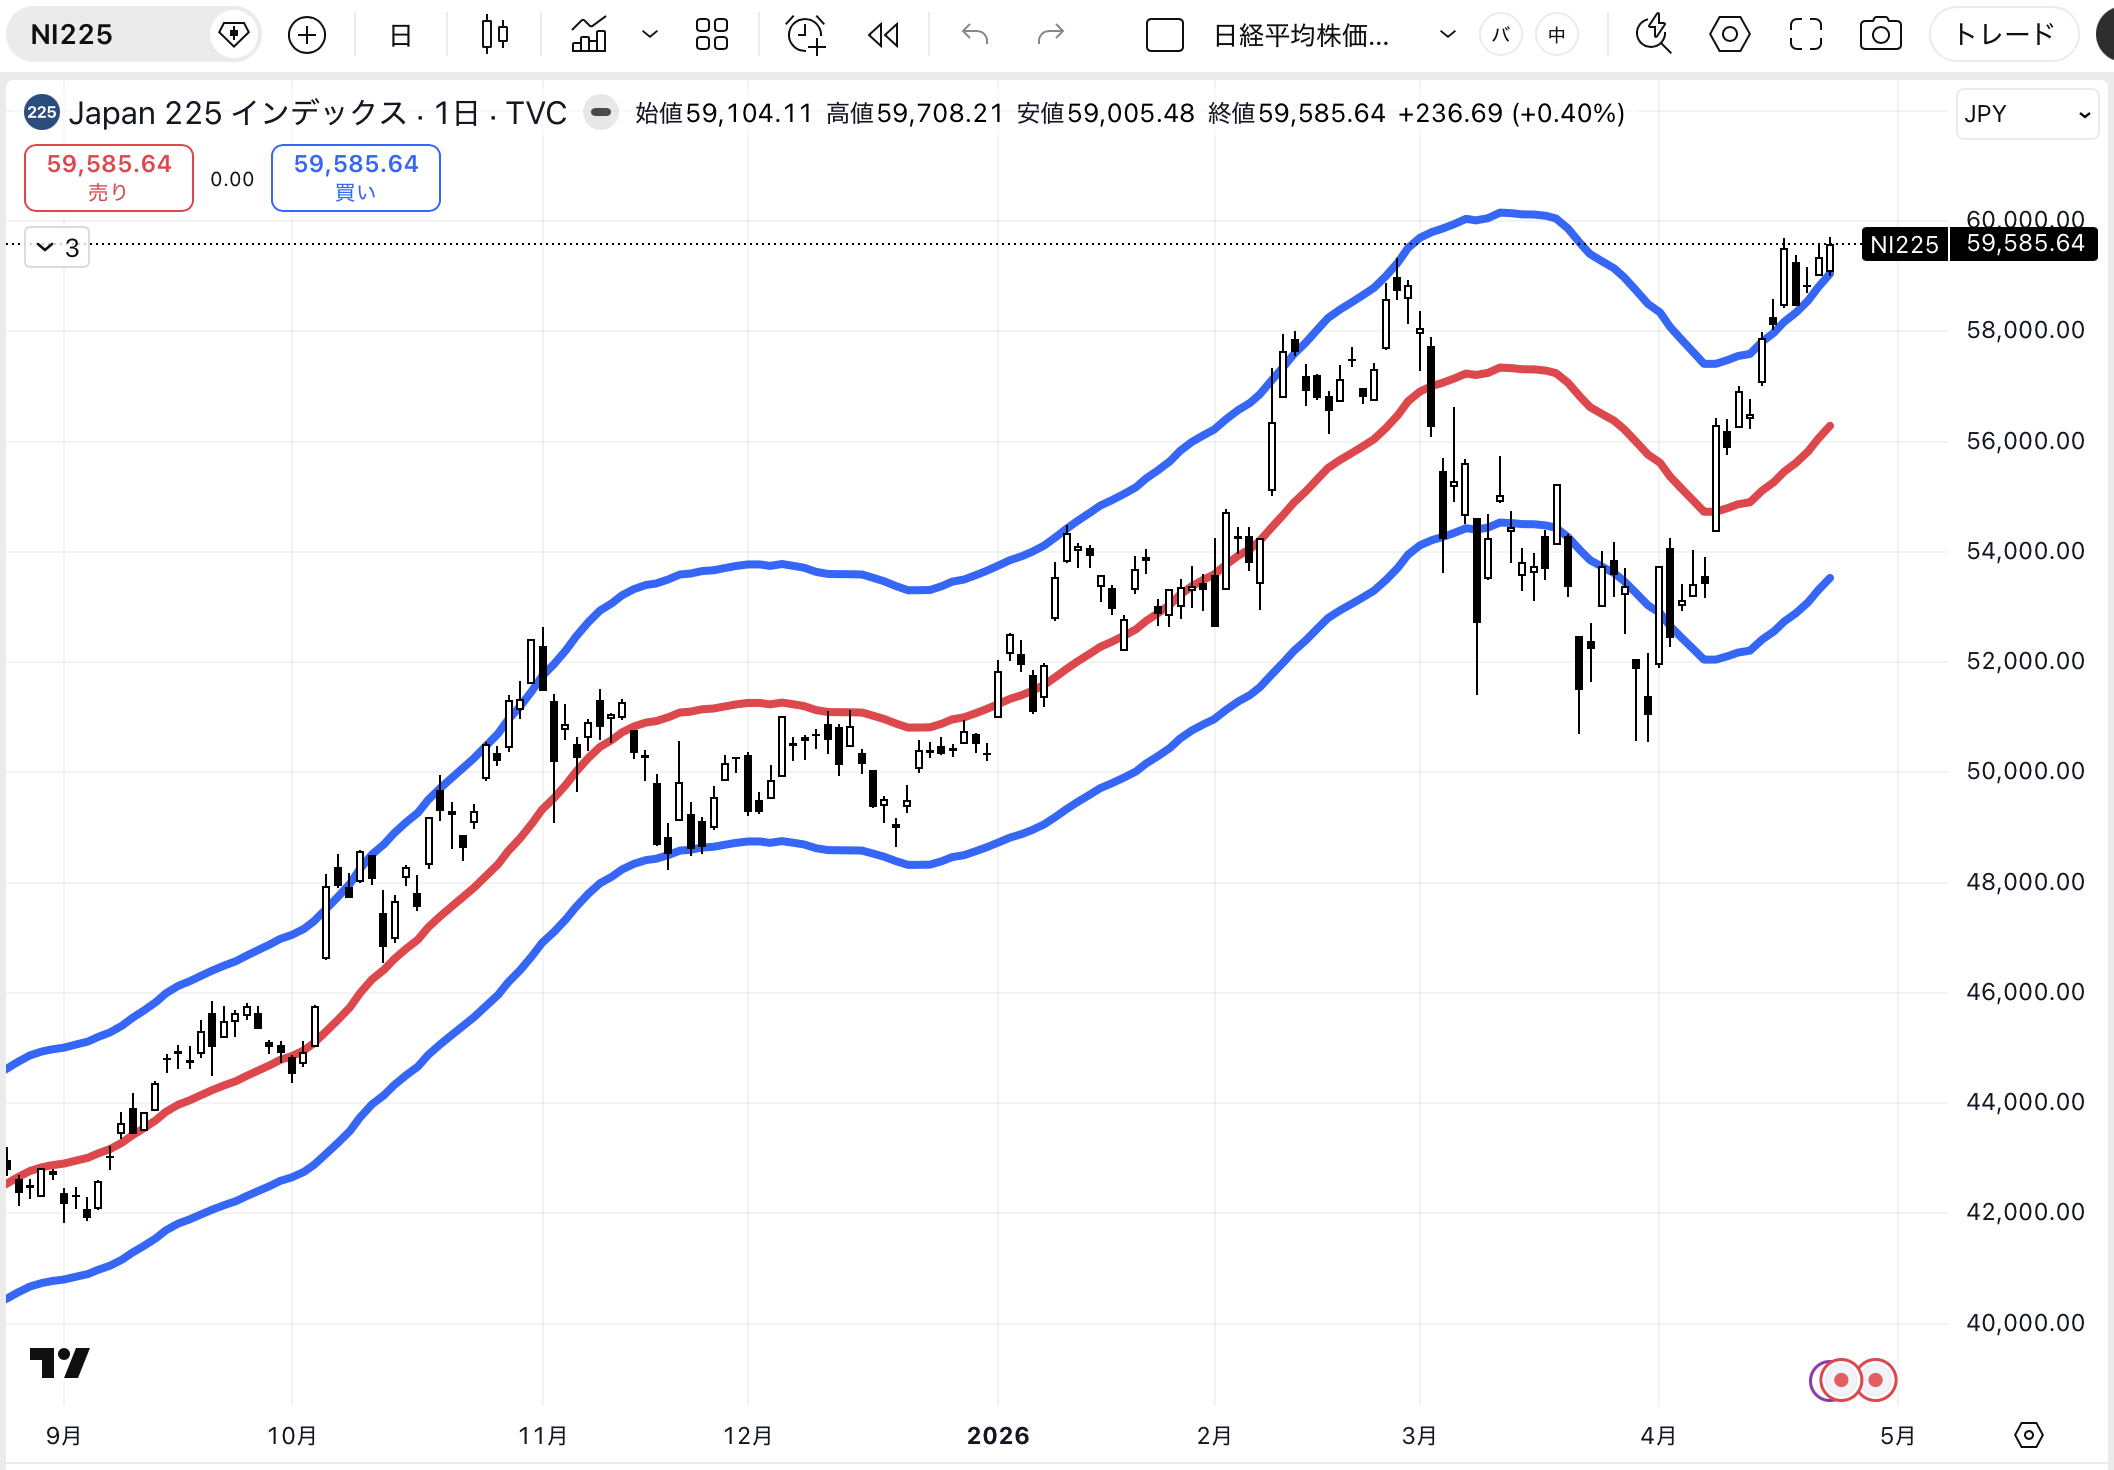Click the blue 買い buy button
The image size is (2114, 1470).
click(355, 177)
